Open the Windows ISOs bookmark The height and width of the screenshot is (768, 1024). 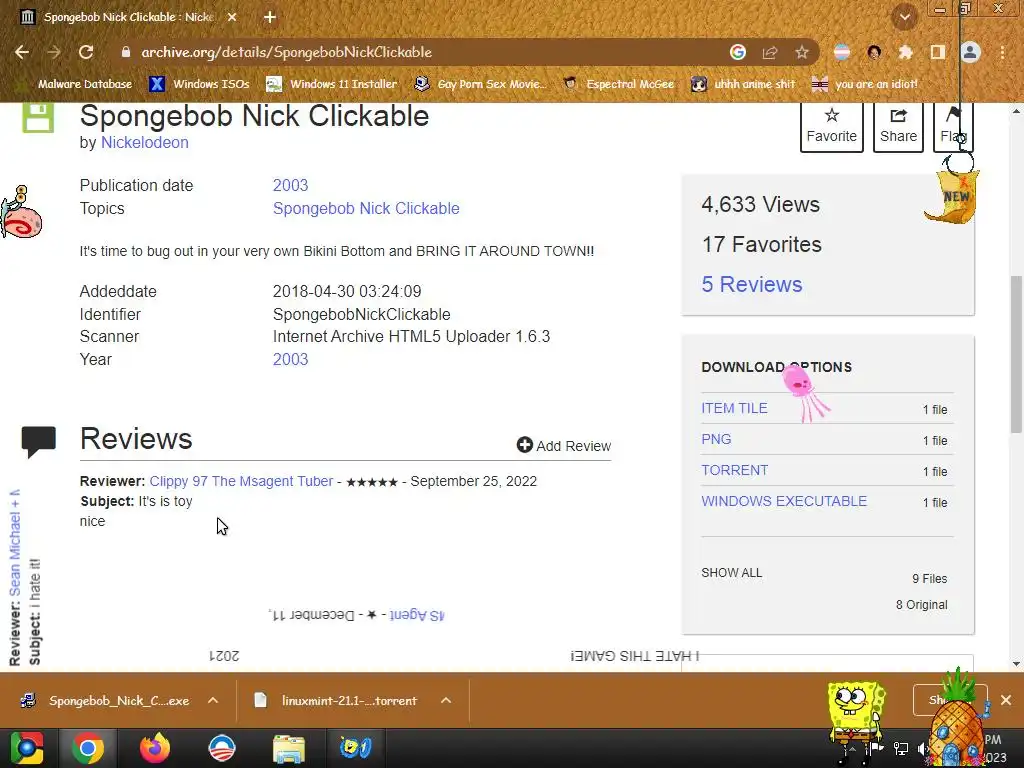coord(199,84)
